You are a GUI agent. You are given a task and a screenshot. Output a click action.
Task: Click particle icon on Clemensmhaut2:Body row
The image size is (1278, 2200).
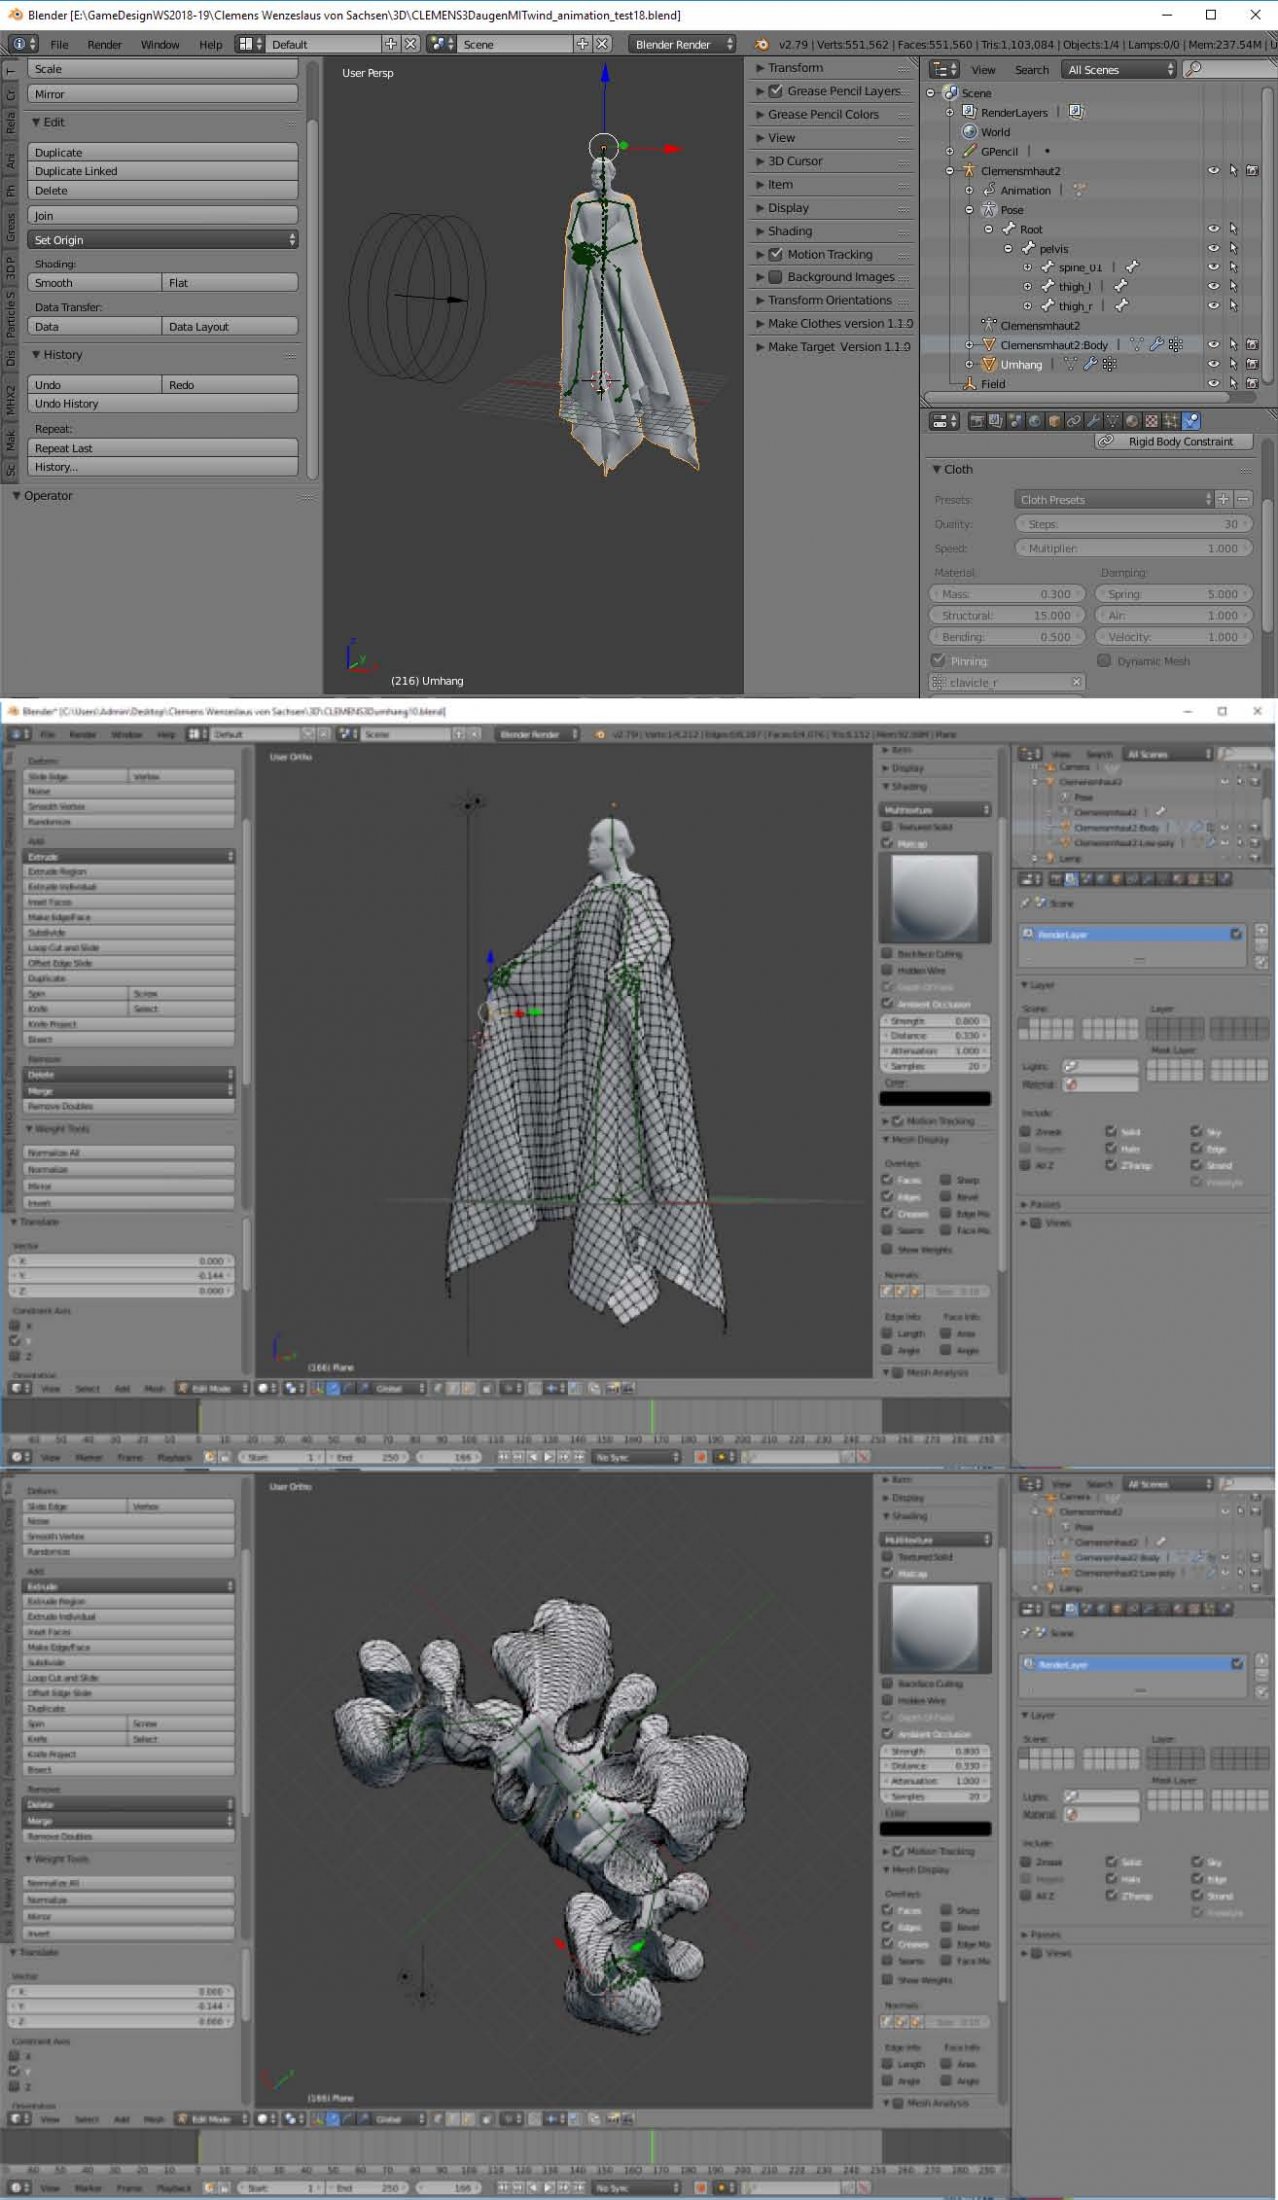pos(1176,345)
